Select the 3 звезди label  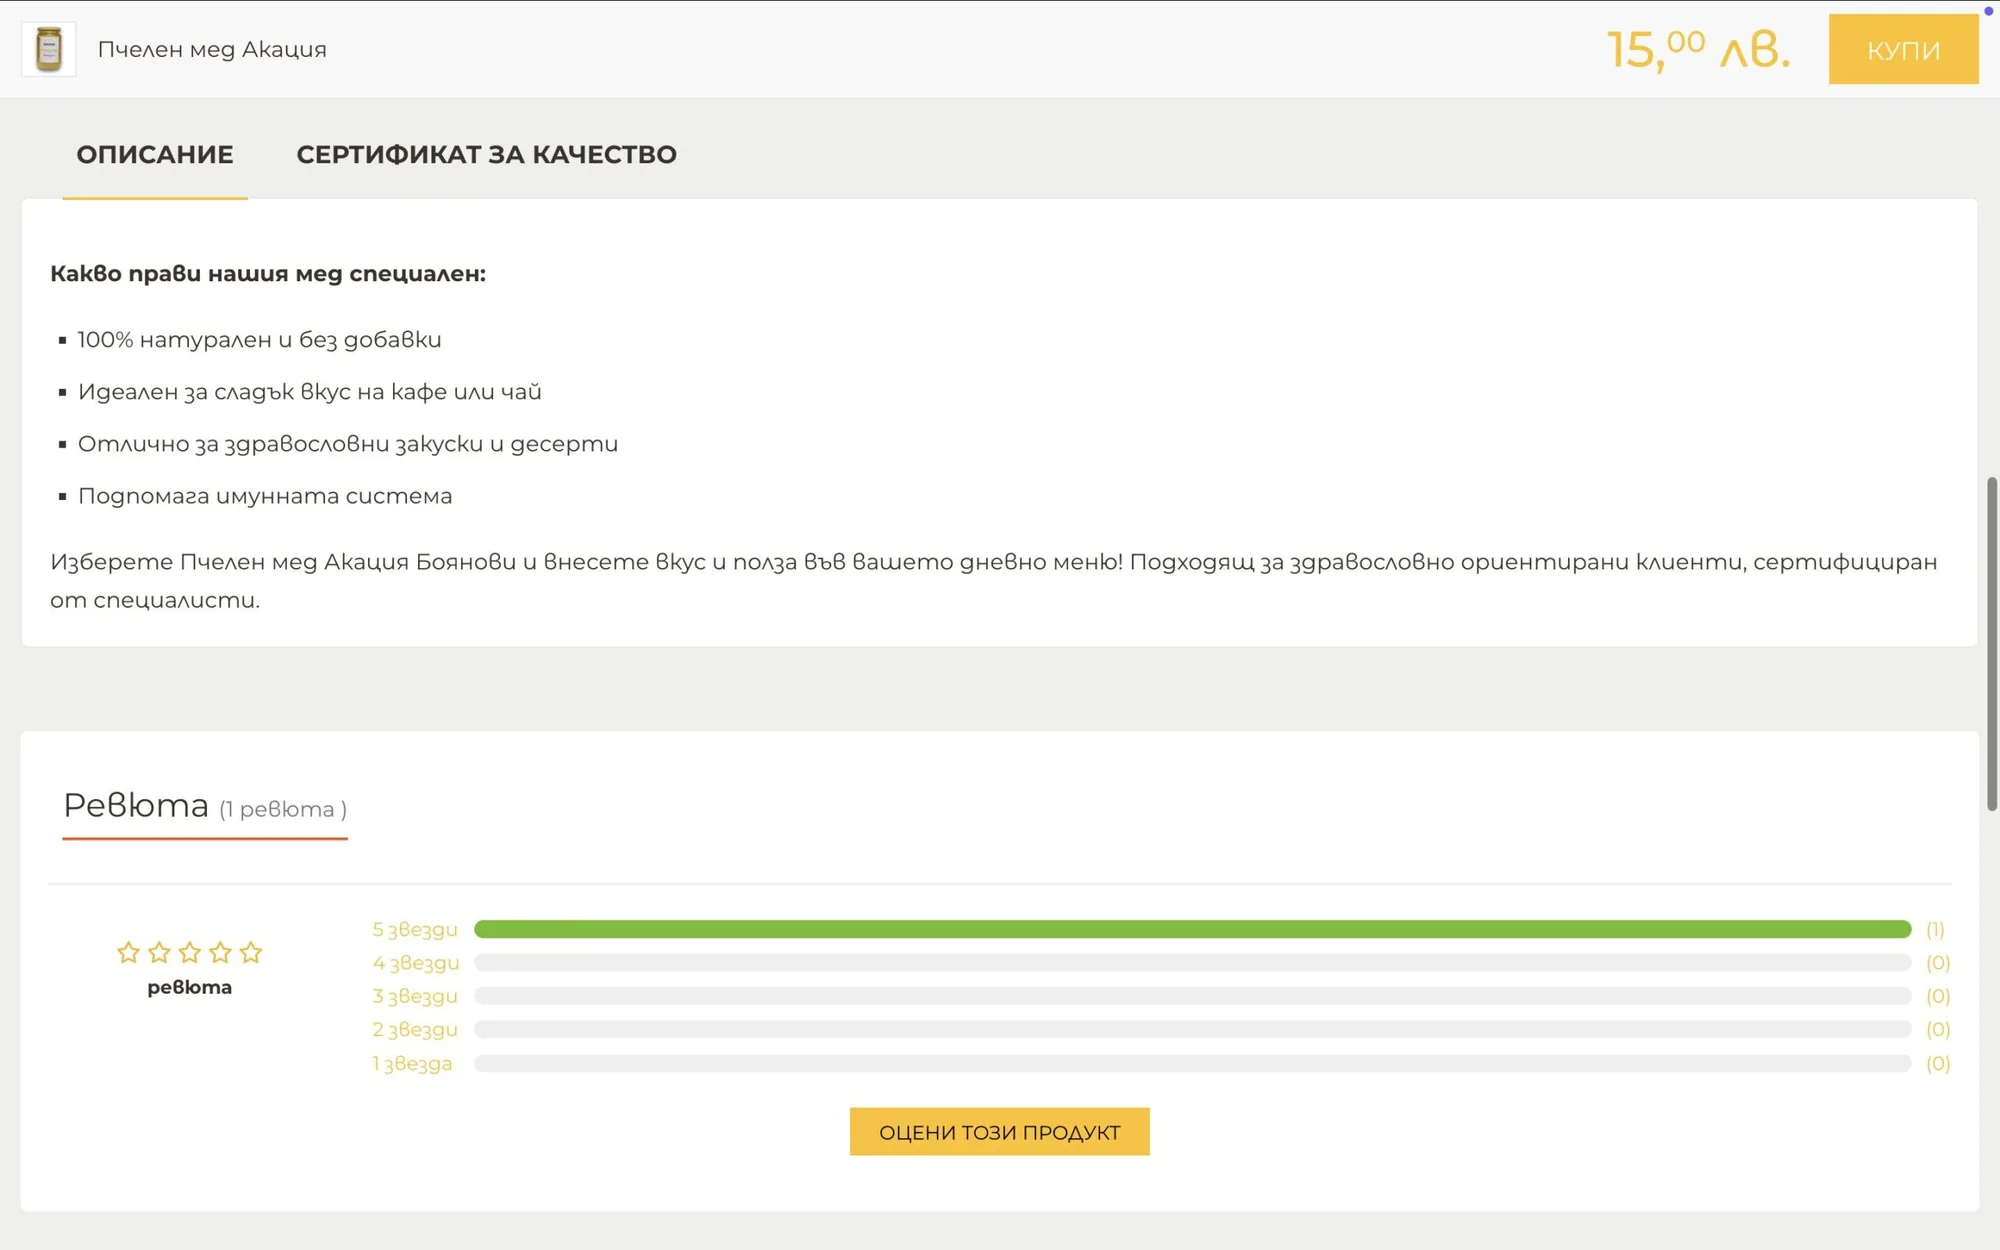[x=415, y=996]
